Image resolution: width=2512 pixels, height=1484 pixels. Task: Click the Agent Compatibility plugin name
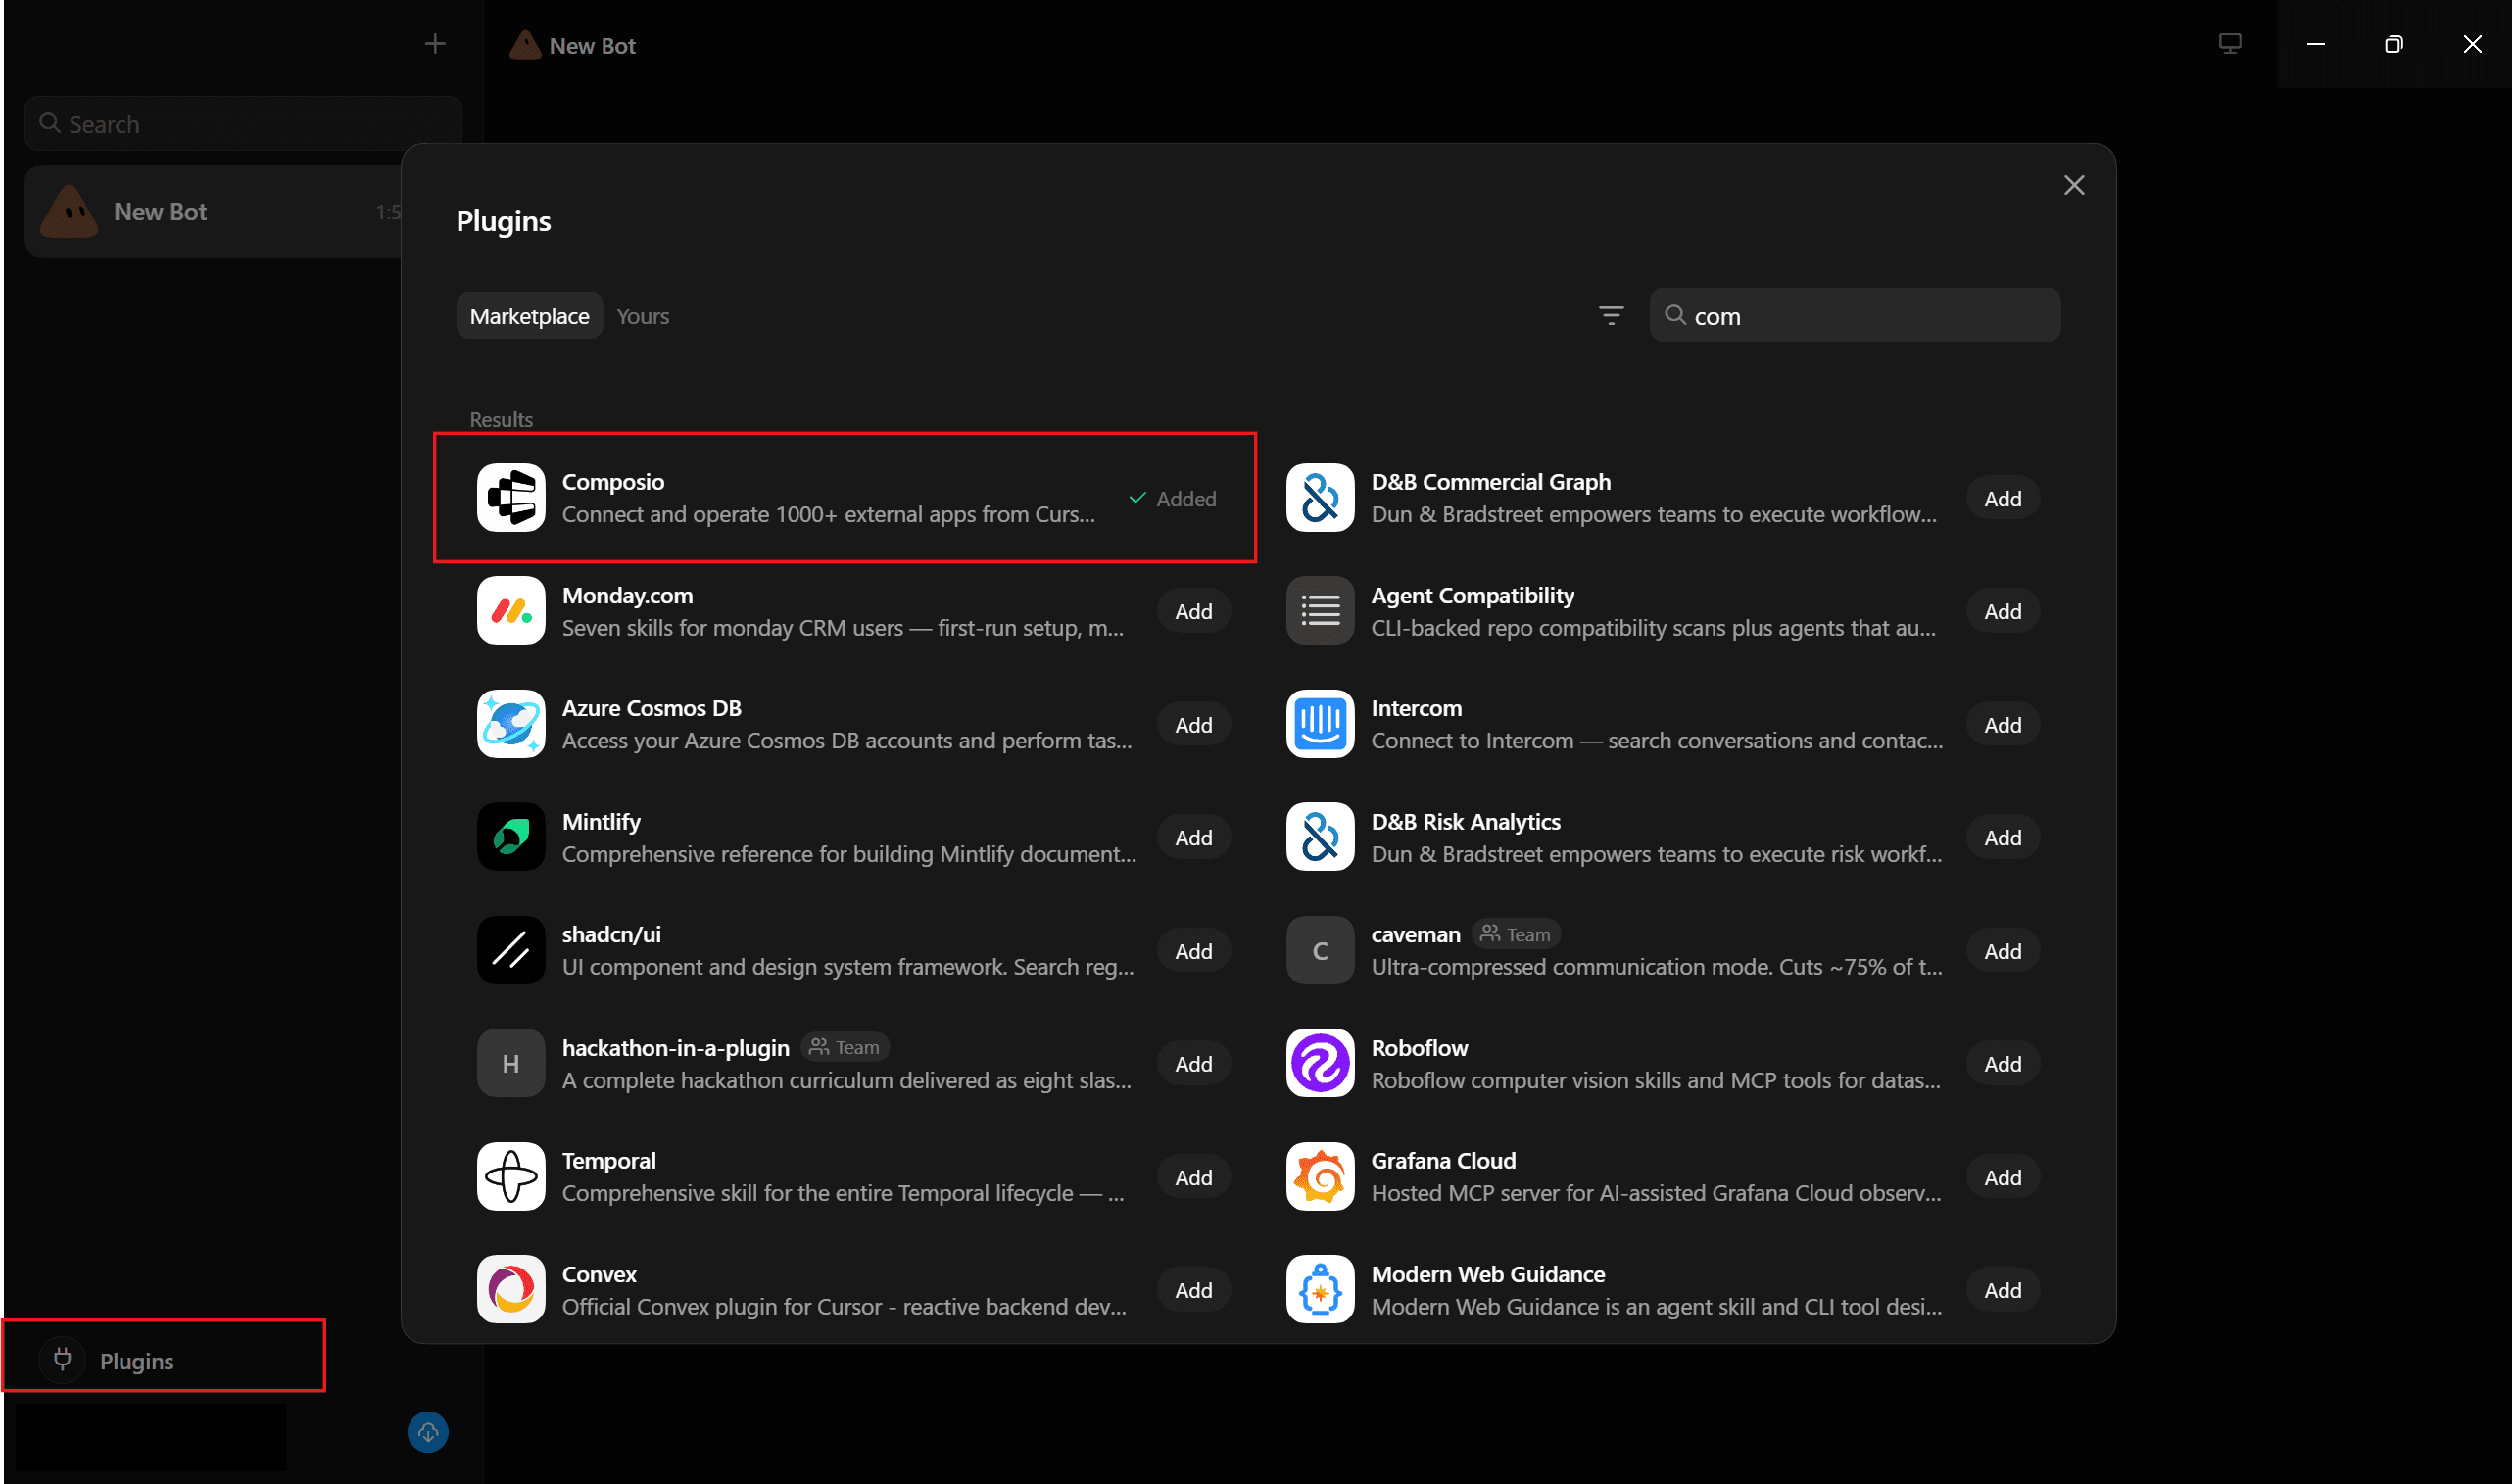point(1472,595)
